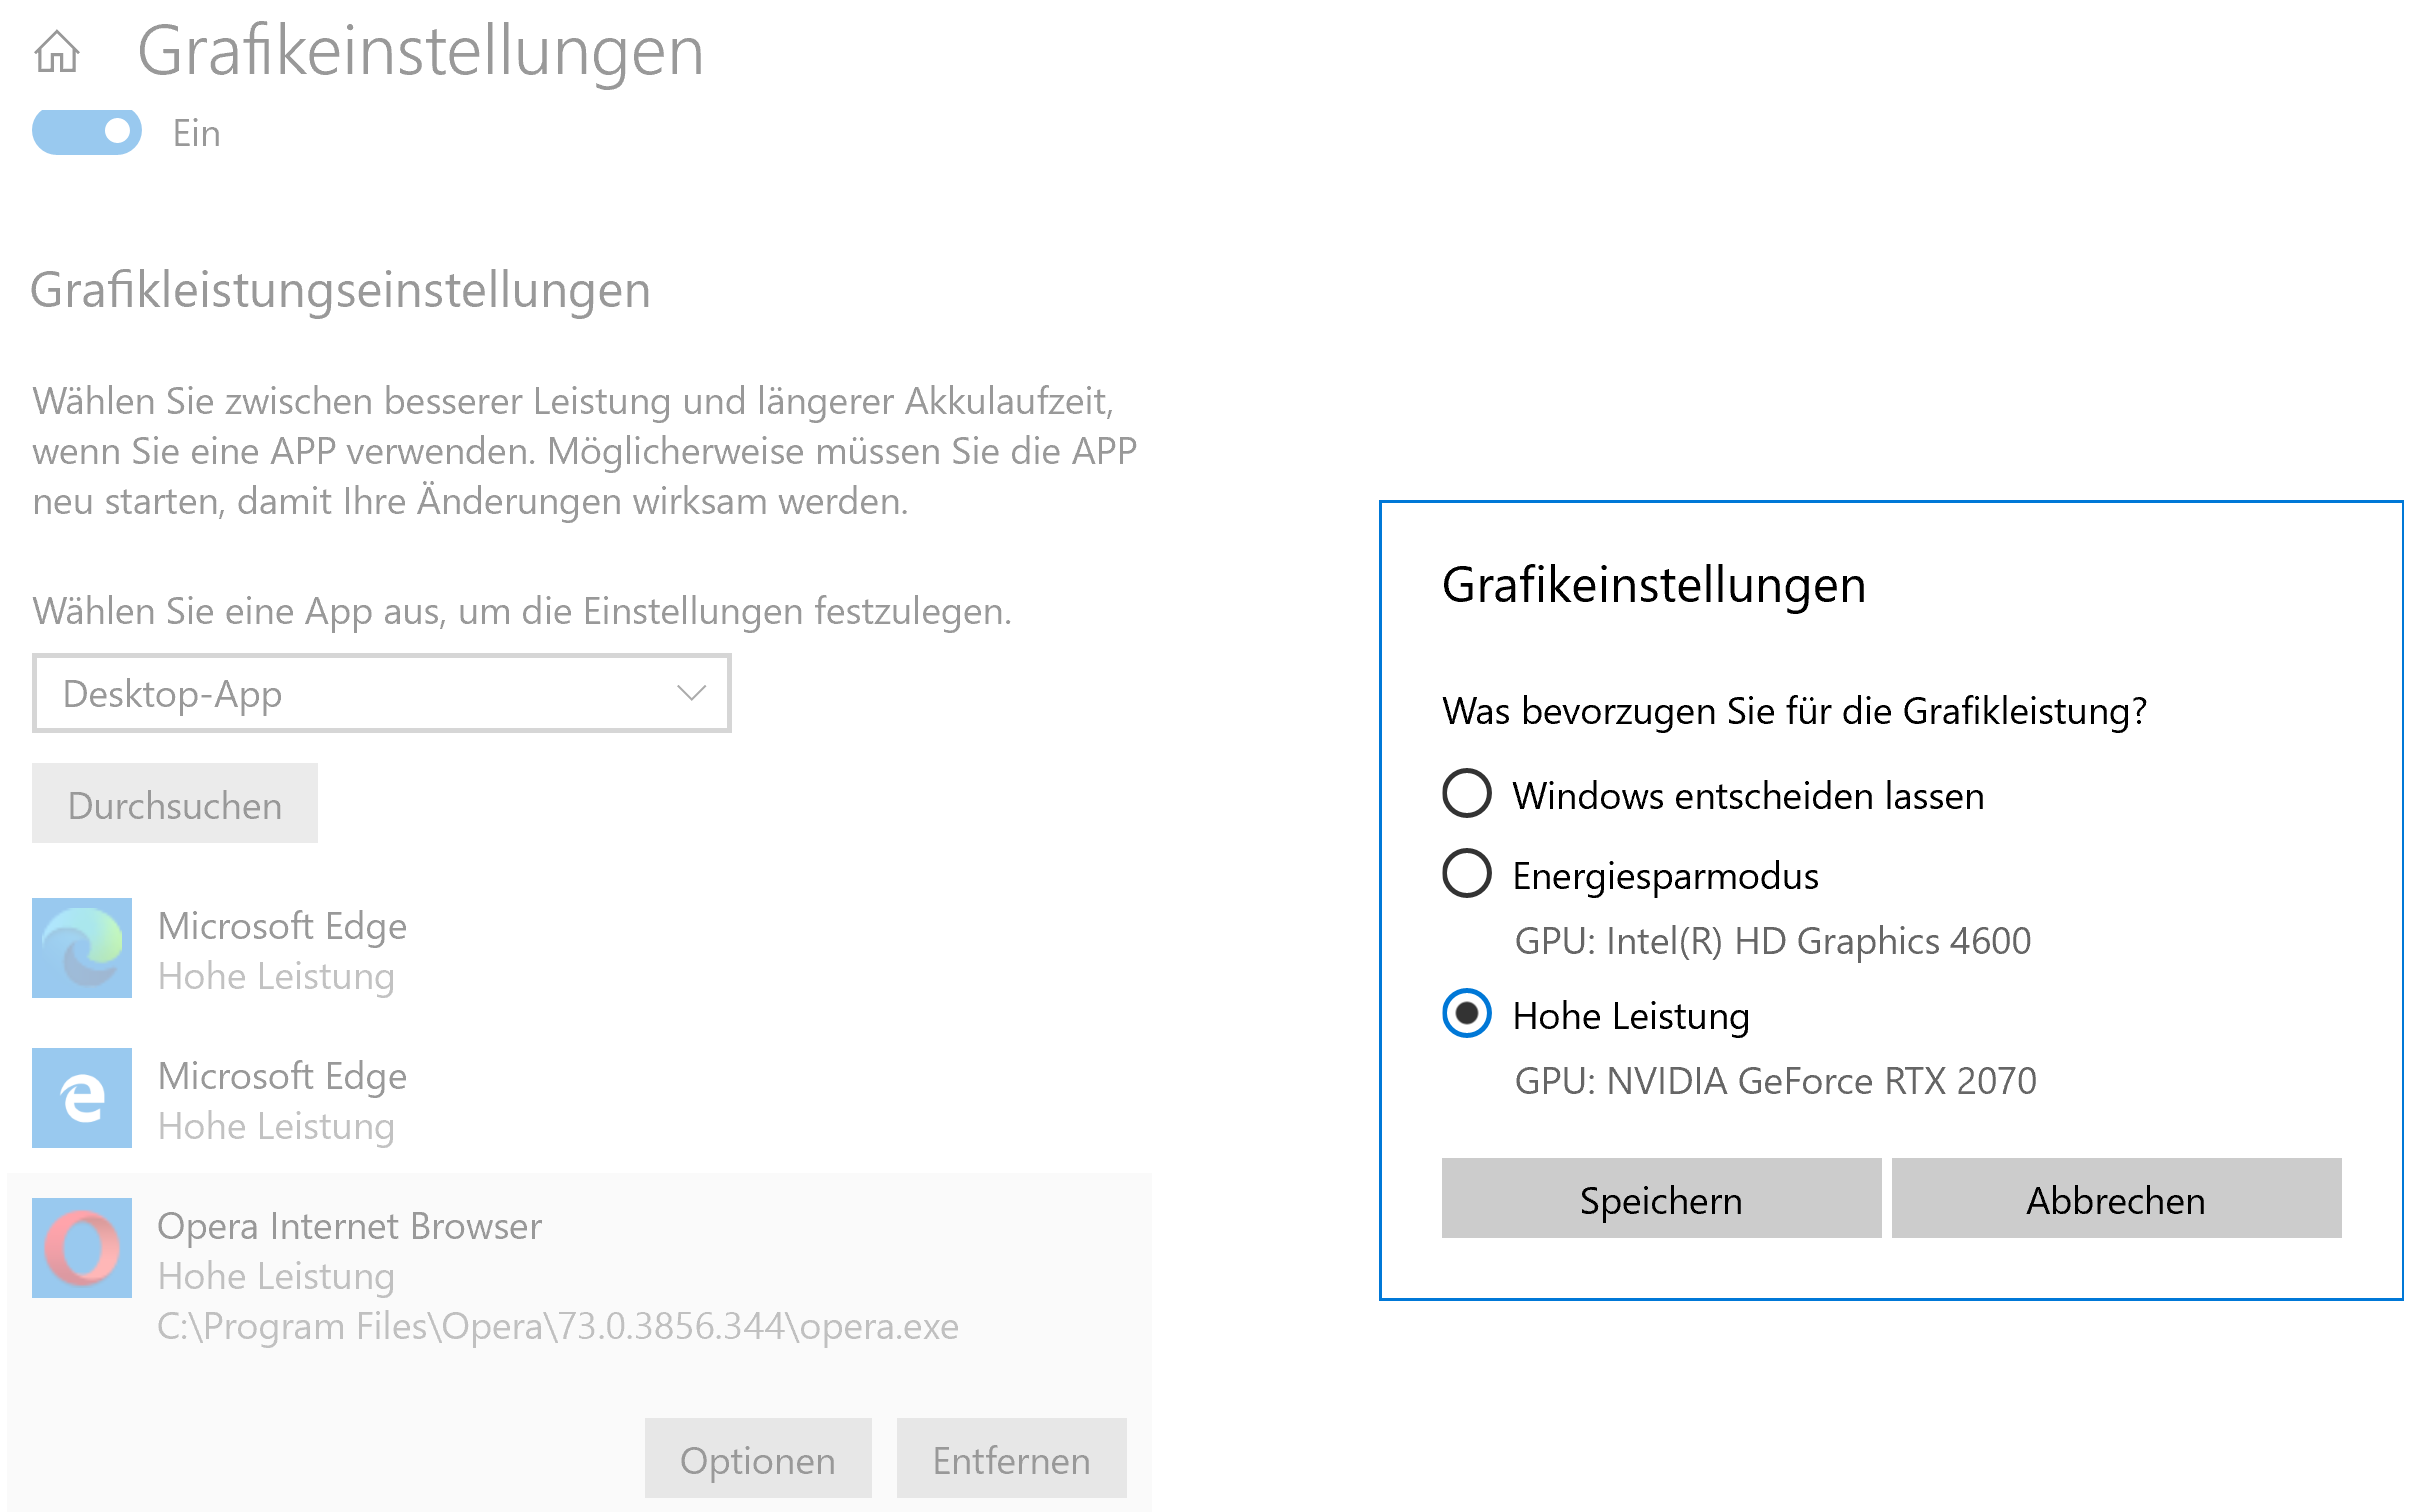Click the new Microsoft Edge icon

point(82,948)
